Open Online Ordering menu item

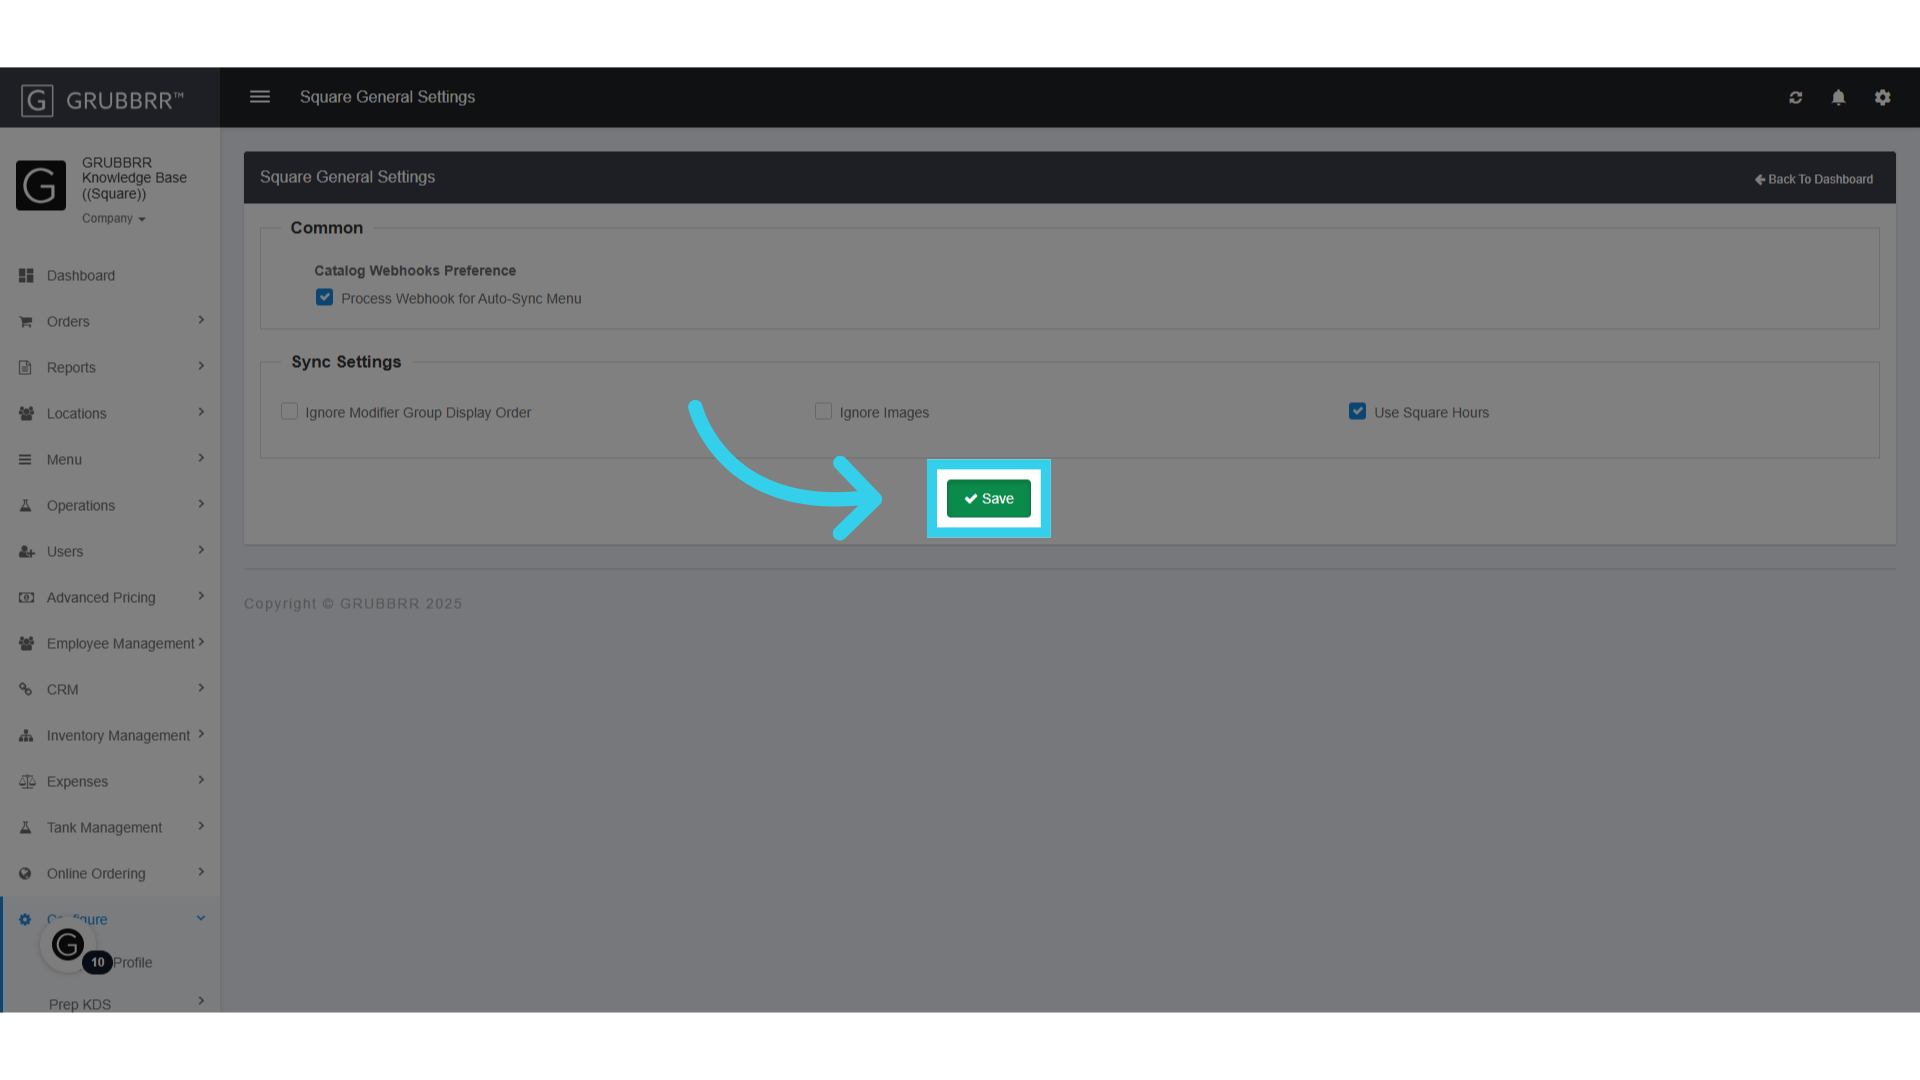tap(110, 873)
